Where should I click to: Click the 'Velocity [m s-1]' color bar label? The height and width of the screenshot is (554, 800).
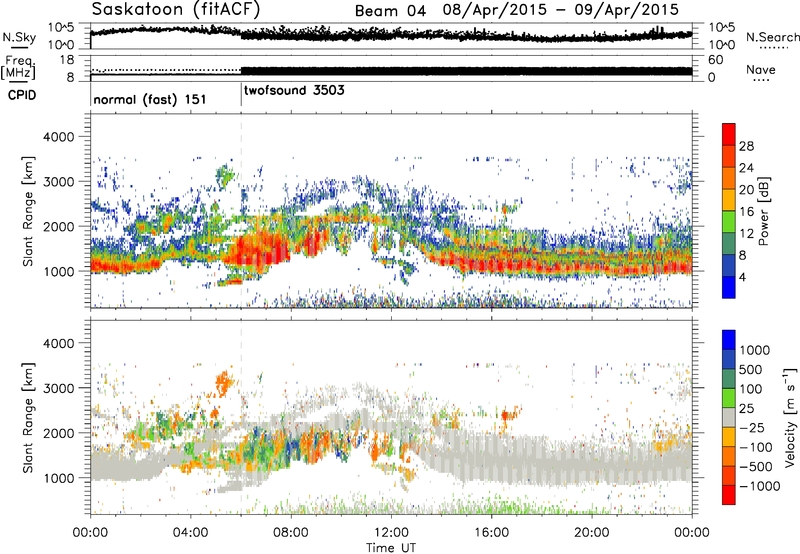click(791, 417)
